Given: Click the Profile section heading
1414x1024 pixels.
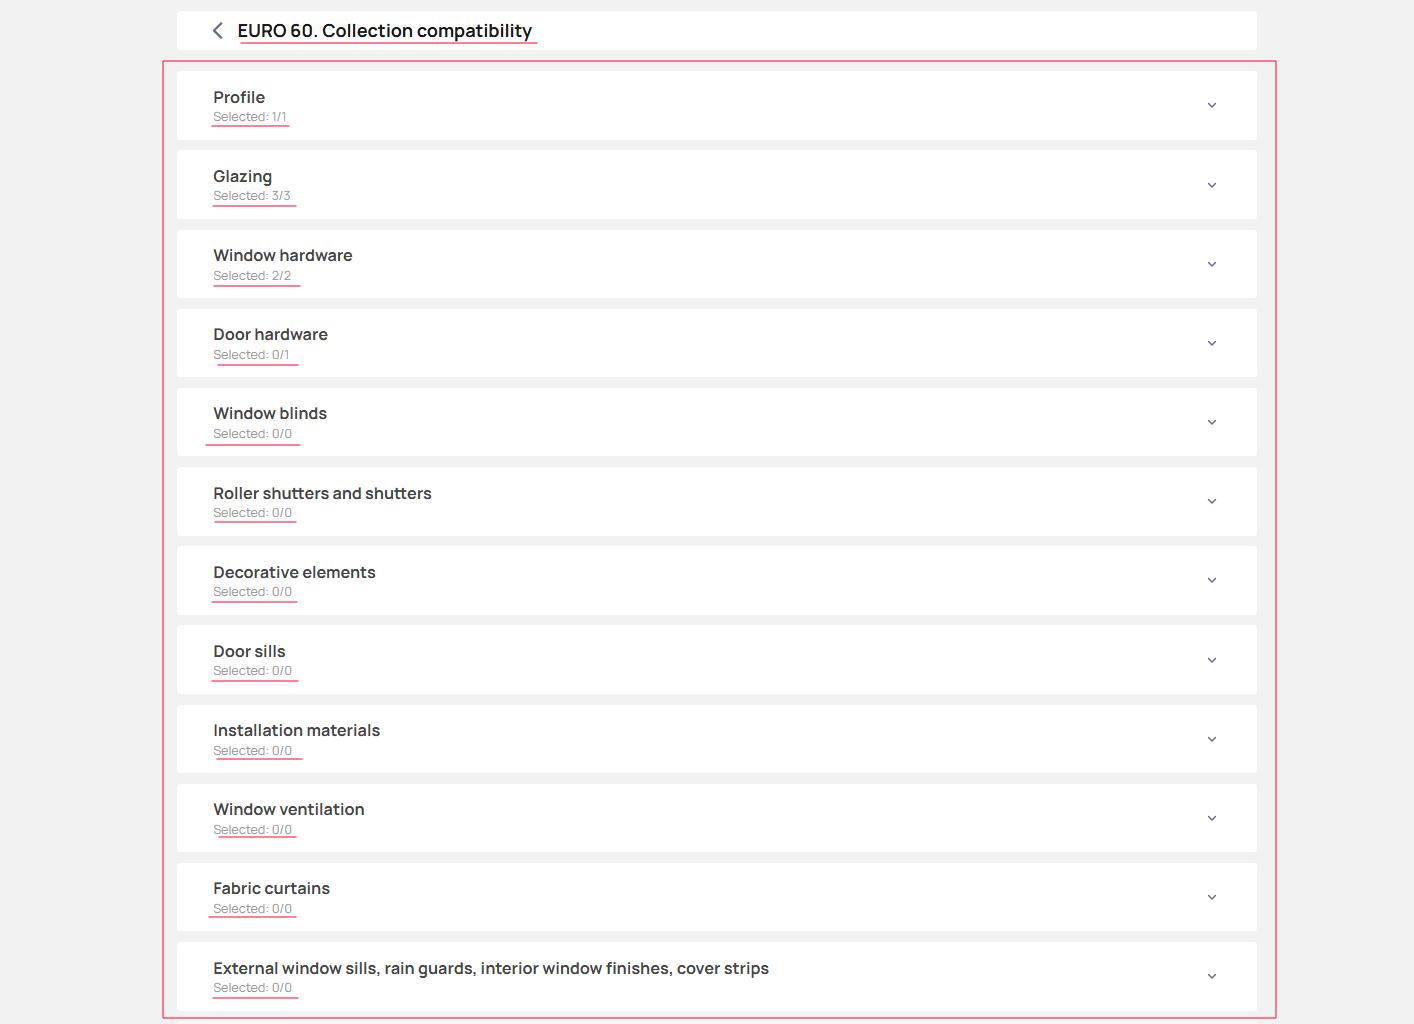Looking at the screenshot, I should [239, 97].
